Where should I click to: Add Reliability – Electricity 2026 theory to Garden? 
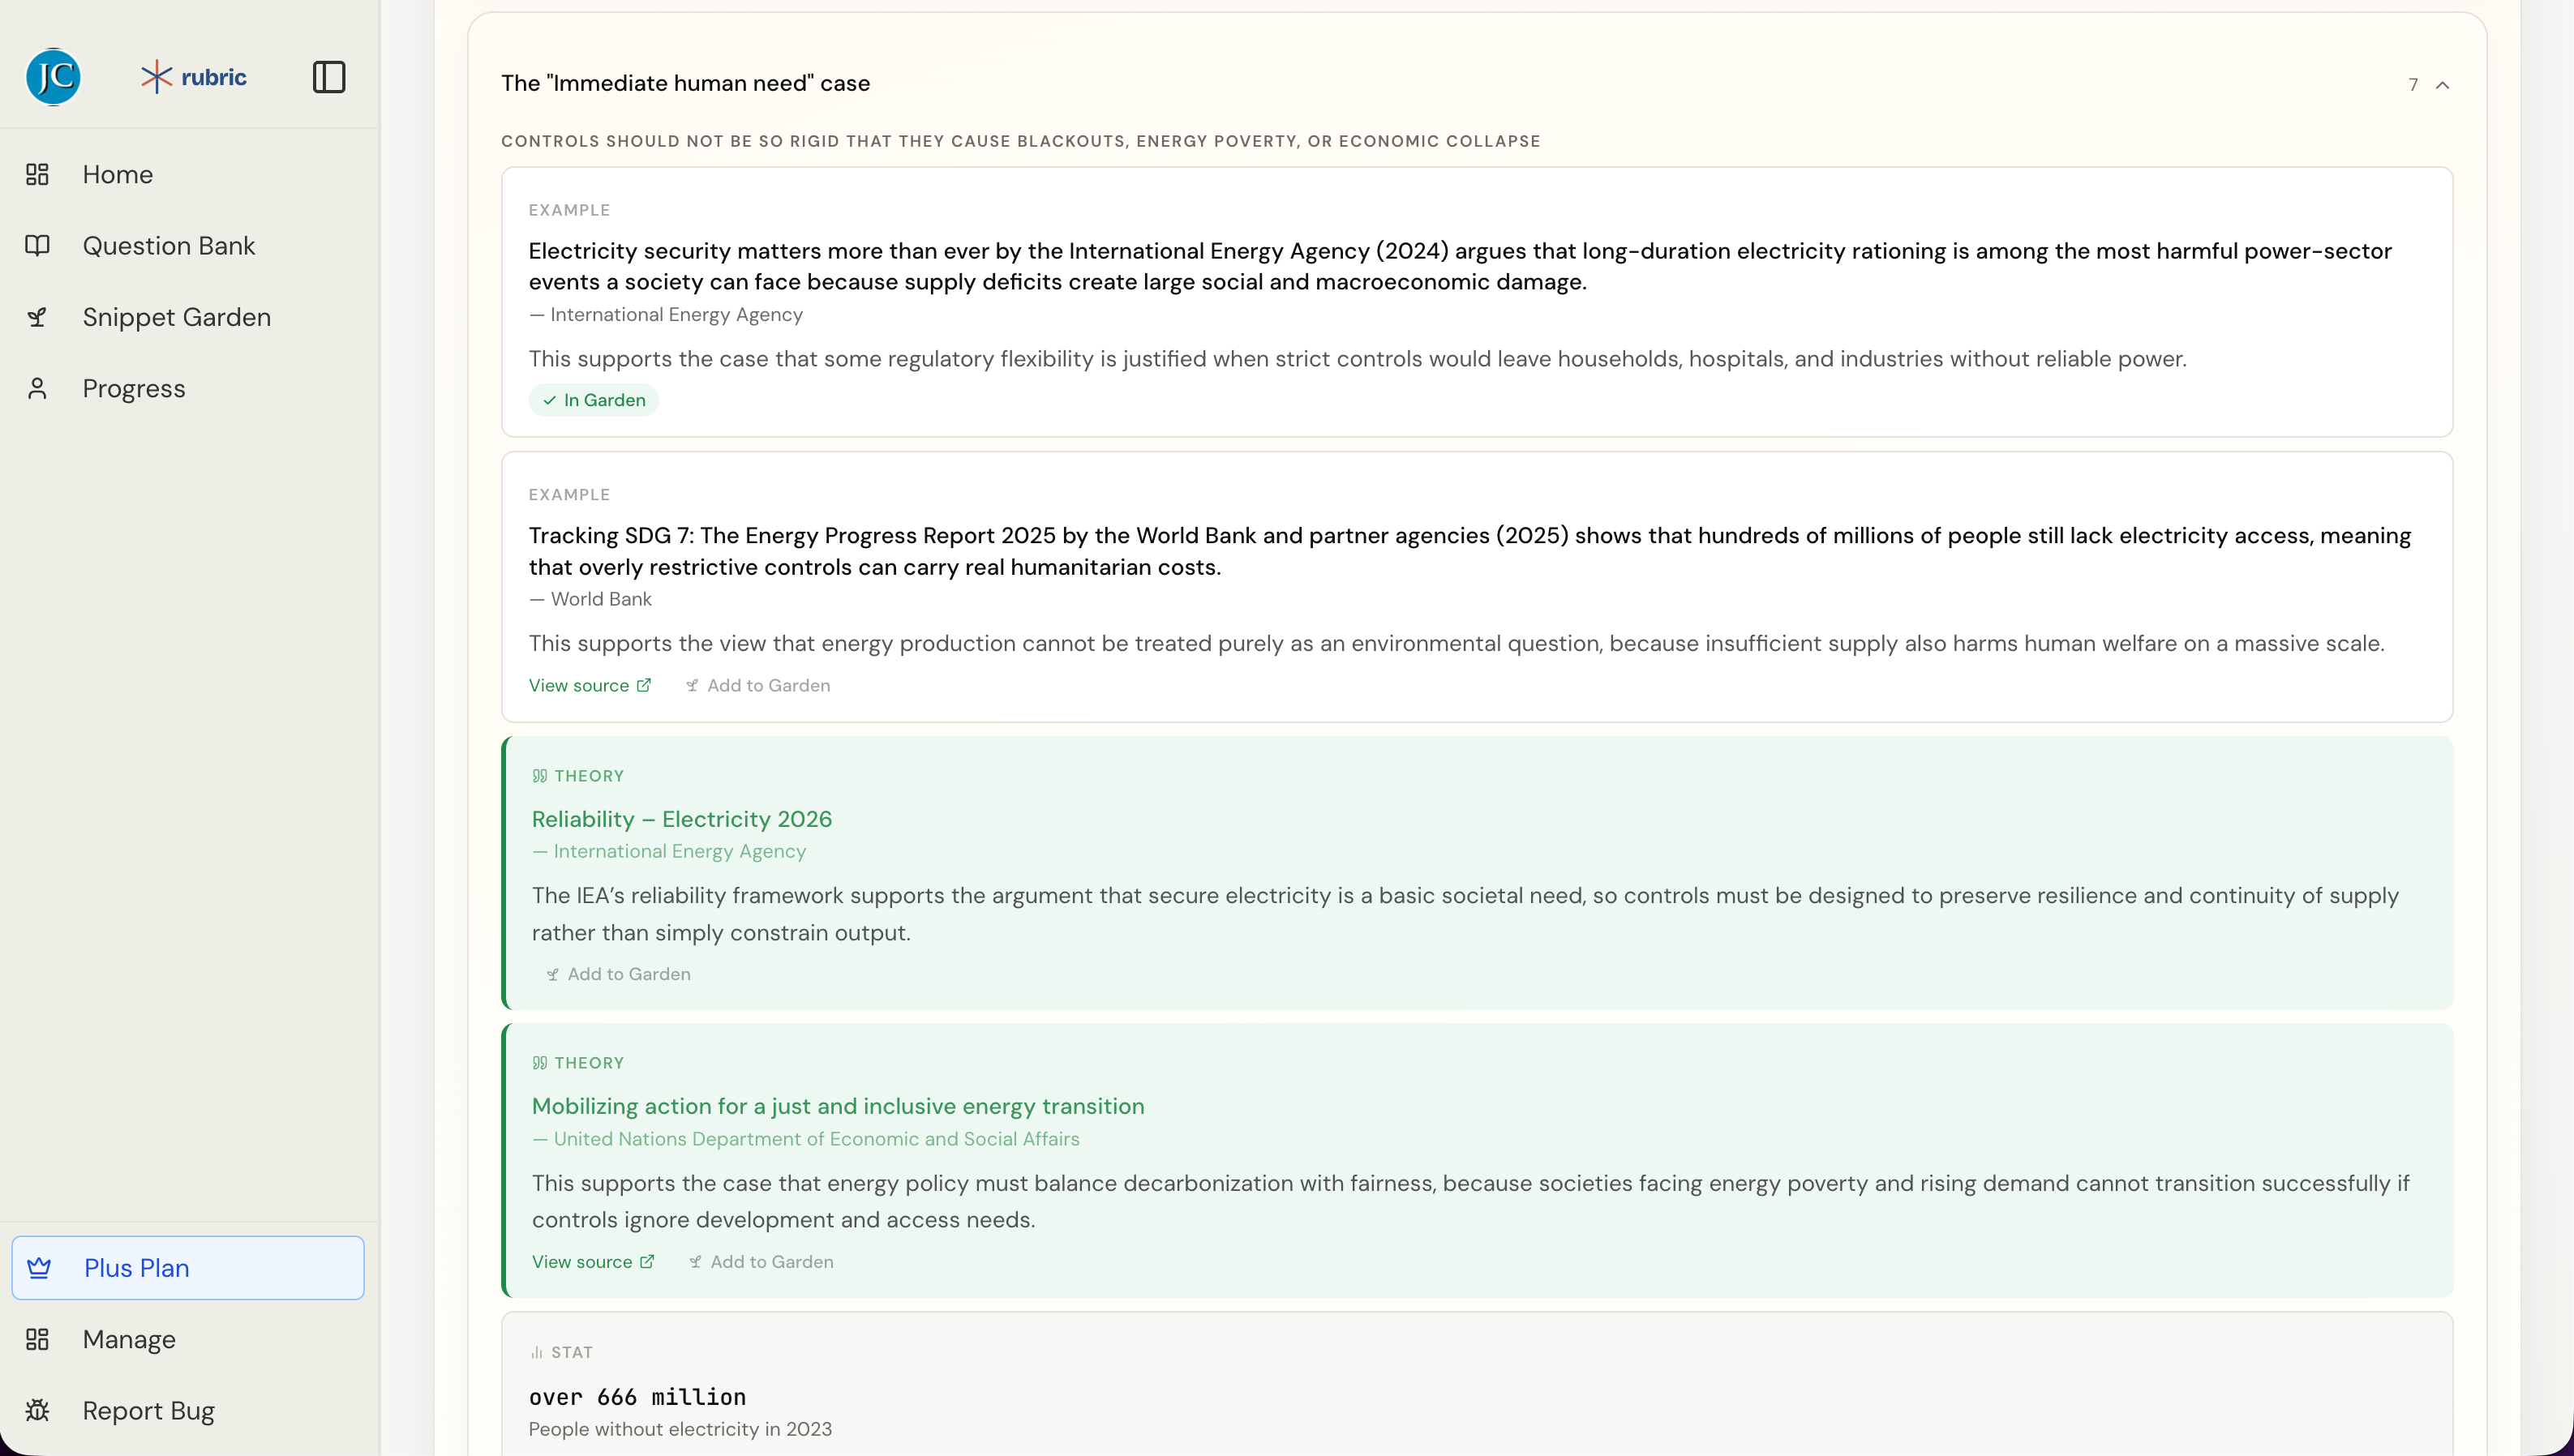pos(618,974)
